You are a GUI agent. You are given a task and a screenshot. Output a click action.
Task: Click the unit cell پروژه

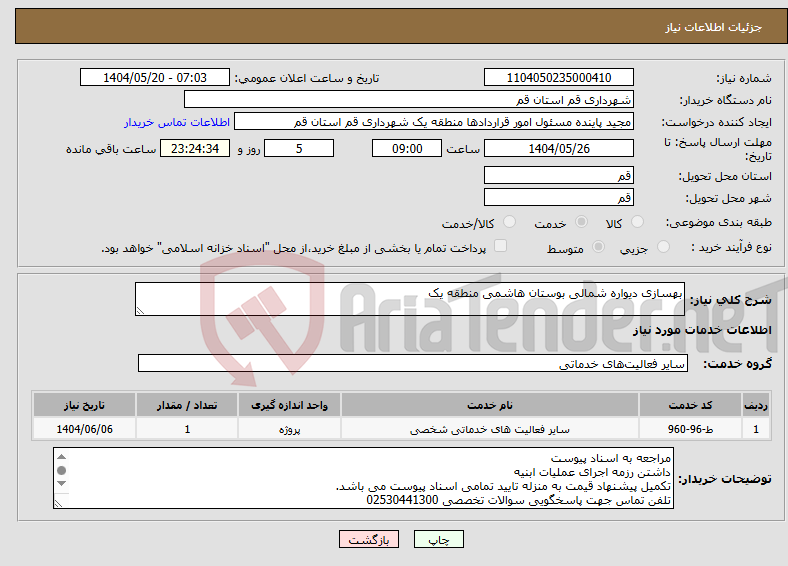[289, 429]
